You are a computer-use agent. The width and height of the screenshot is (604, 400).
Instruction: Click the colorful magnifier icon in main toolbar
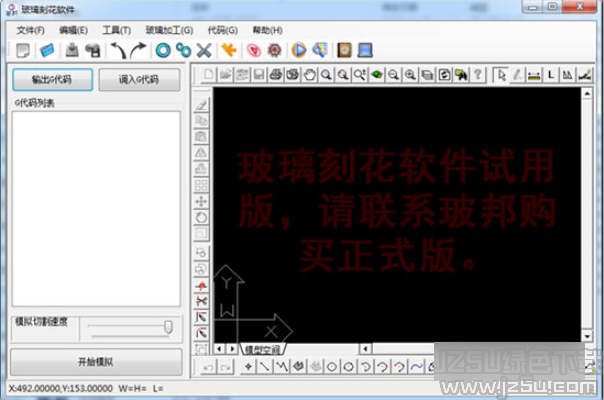(x=320, y=50)
